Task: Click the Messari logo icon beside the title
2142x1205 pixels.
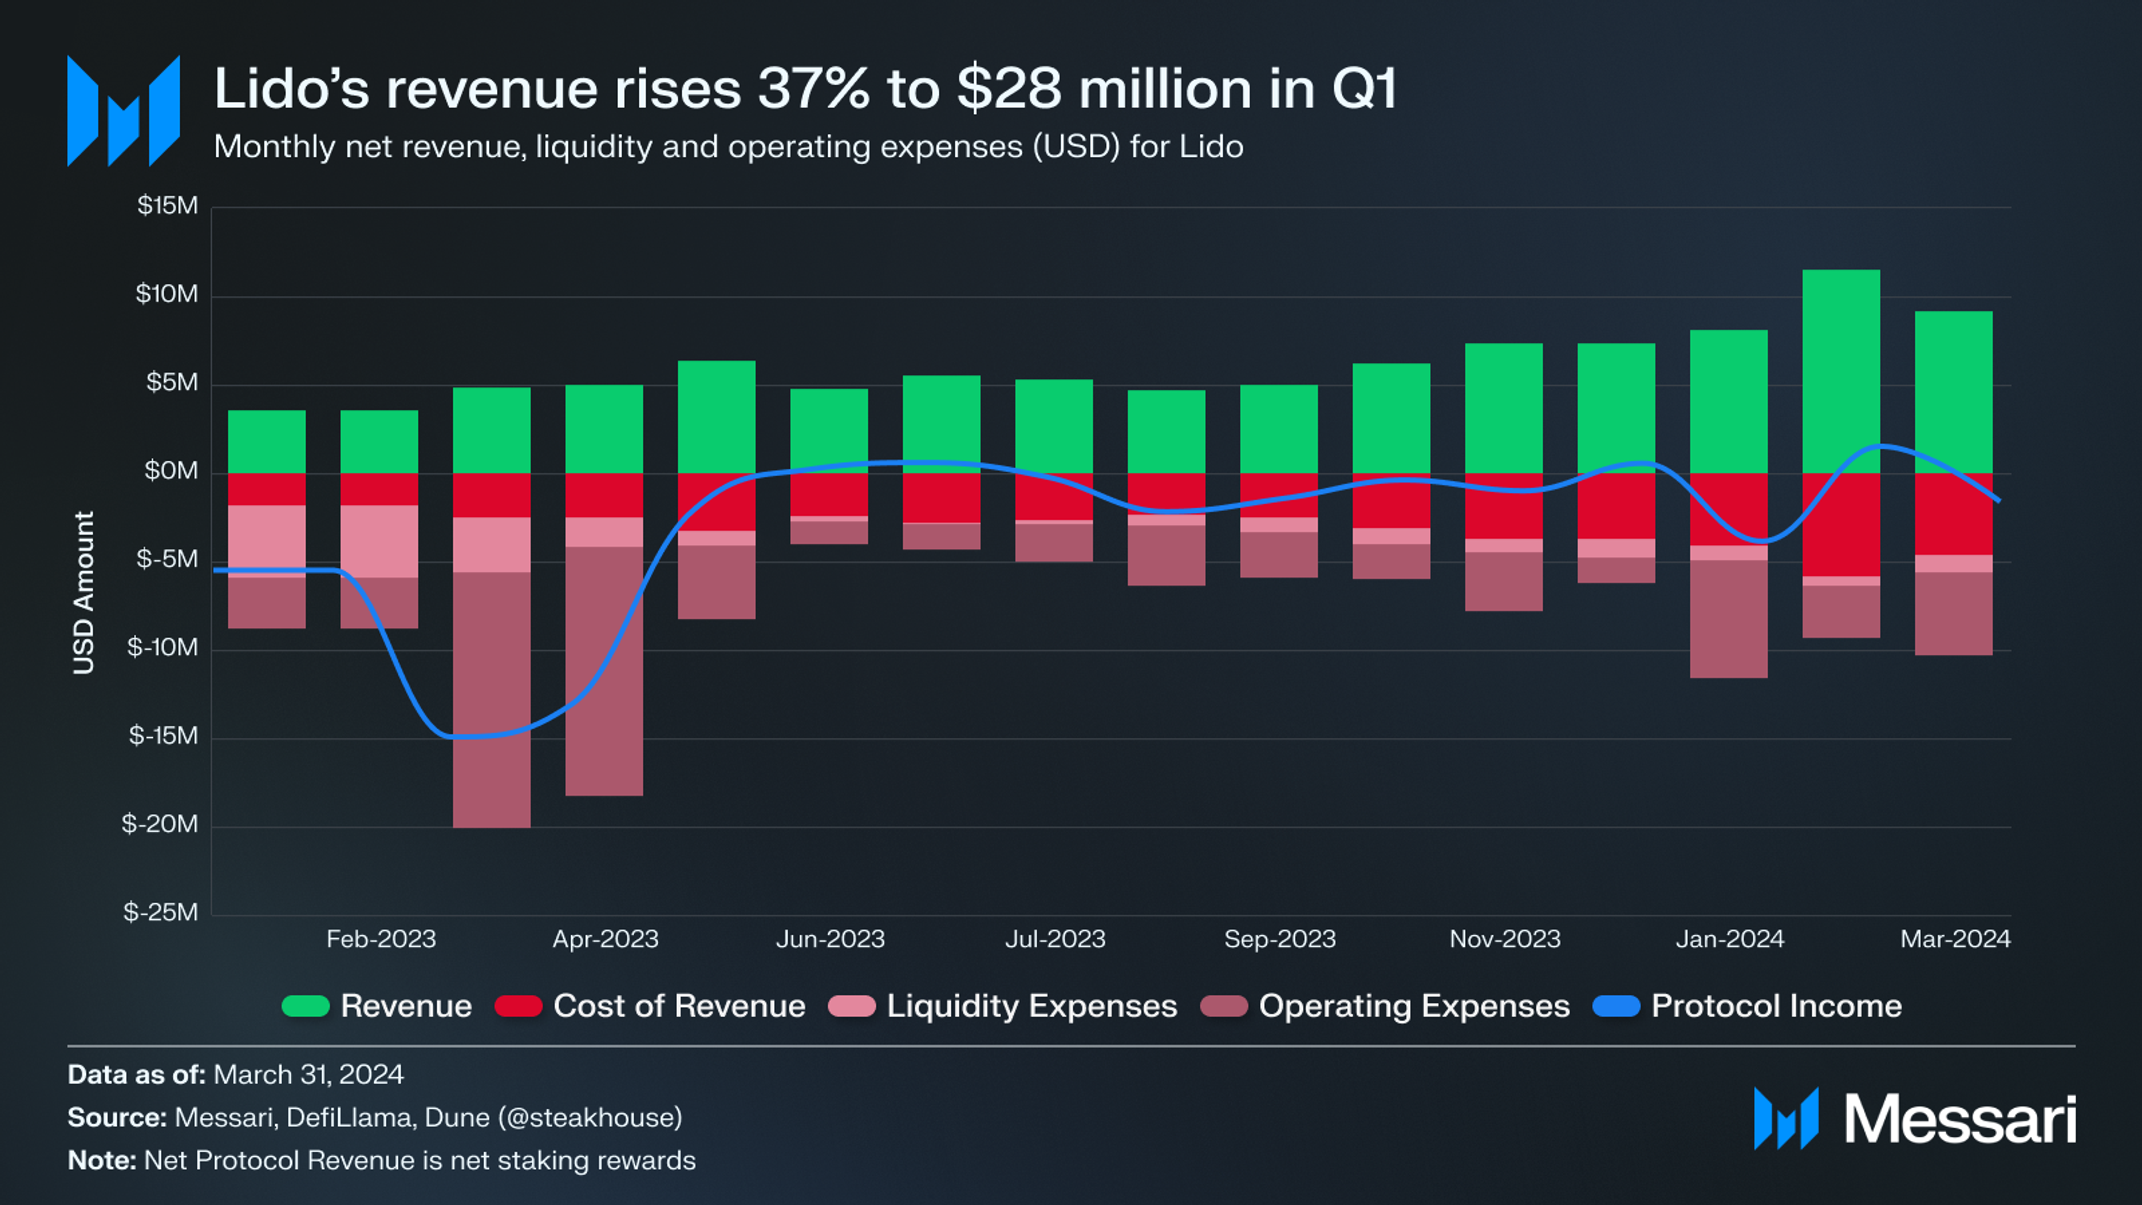Action: (123, 111)
